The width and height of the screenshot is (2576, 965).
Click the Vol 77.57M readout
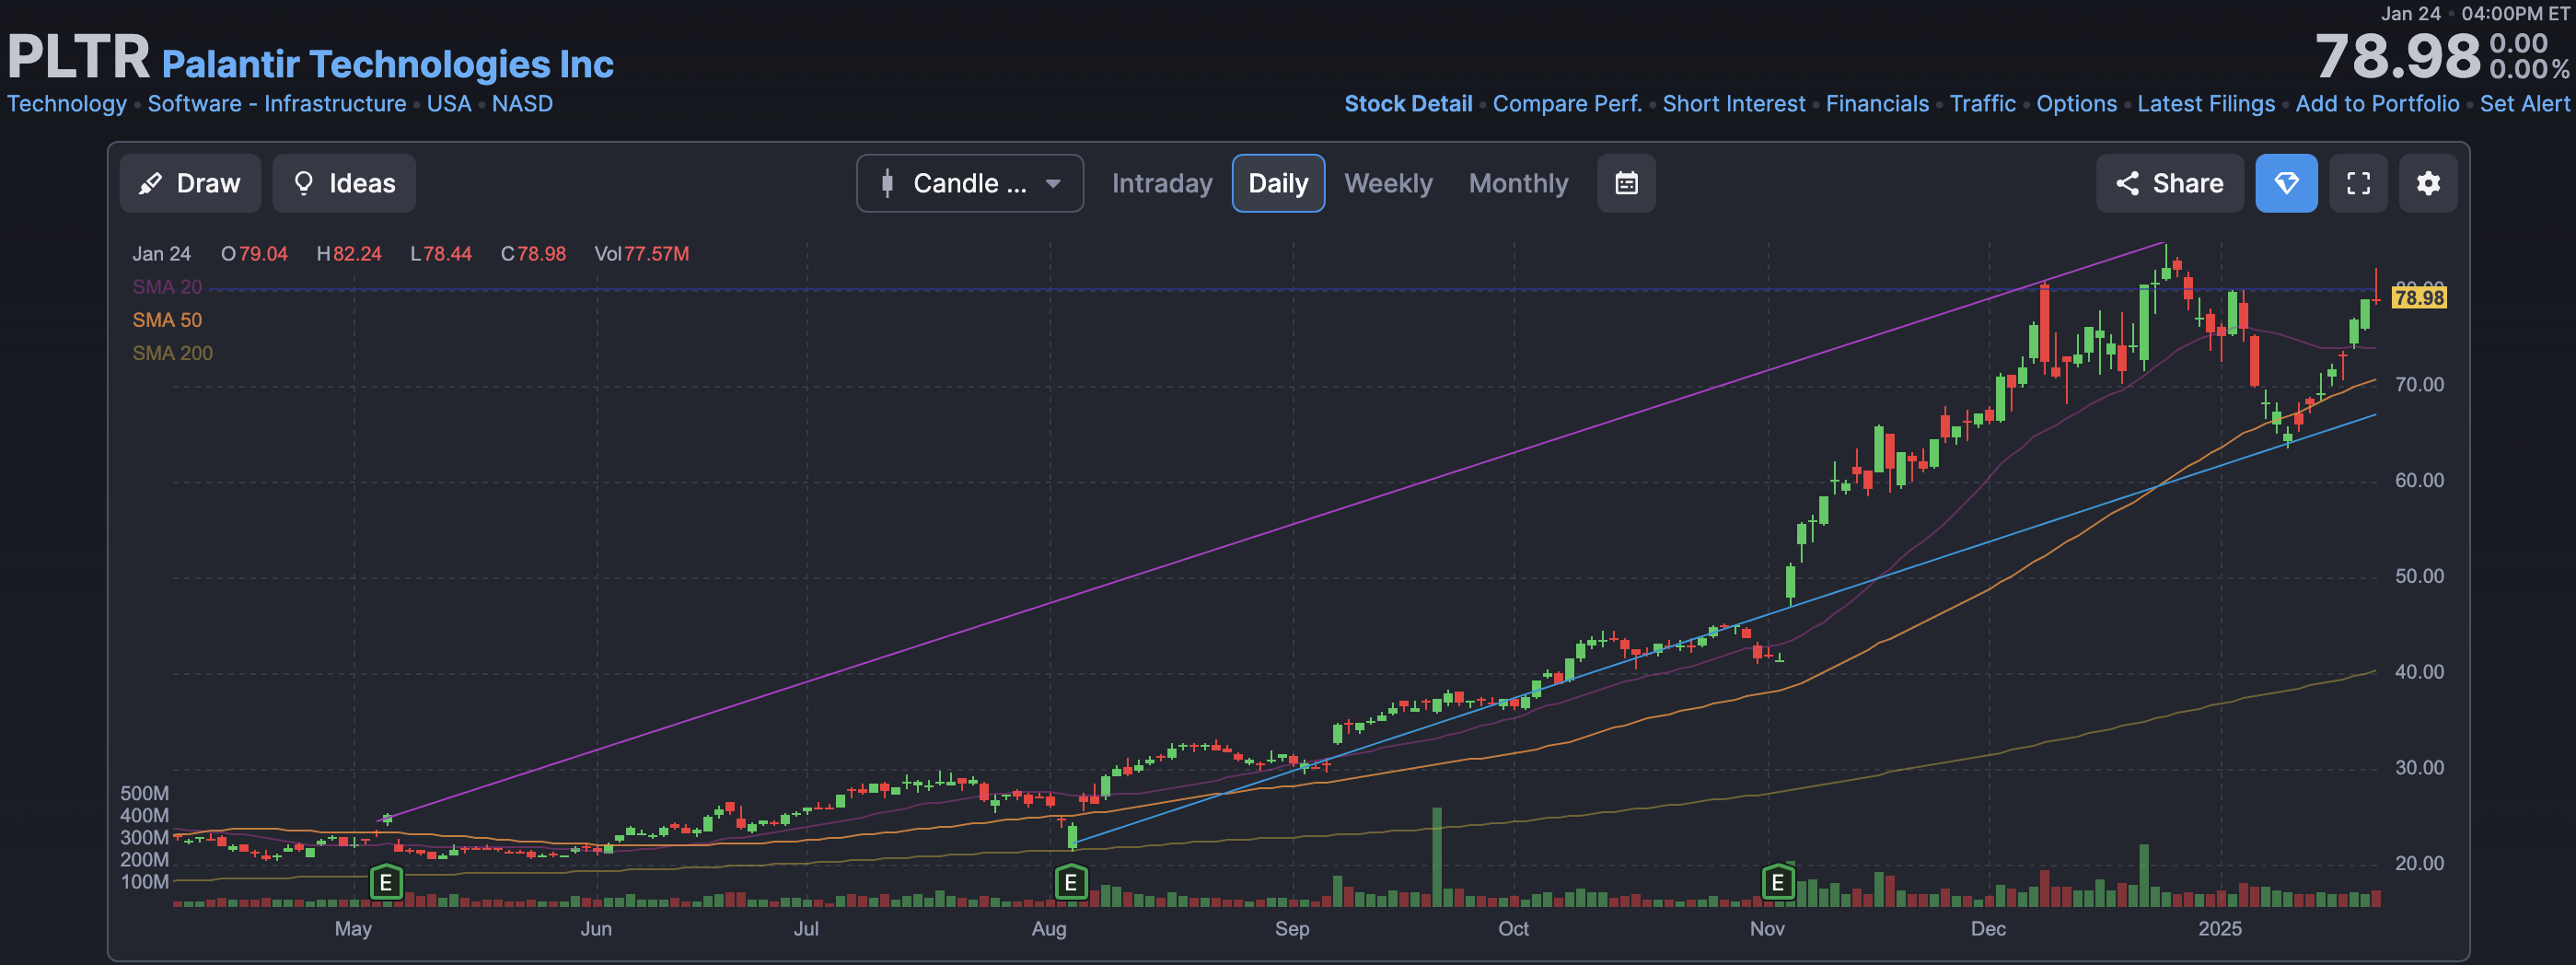tap(641, 254)
